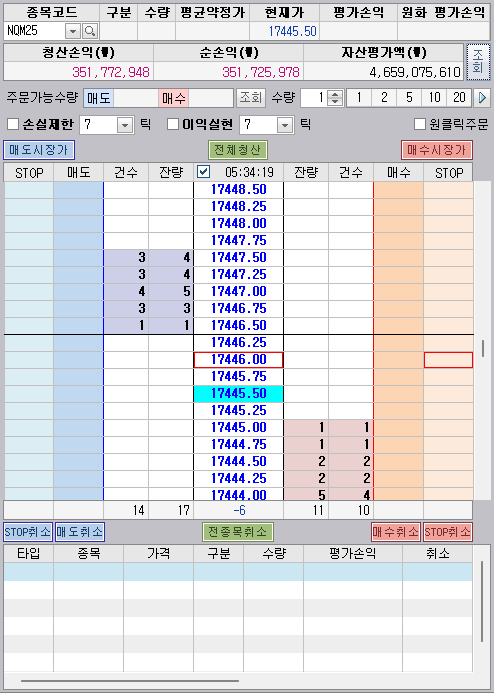Click the highlighted current price 17445.50

click(x=239, y=394)
